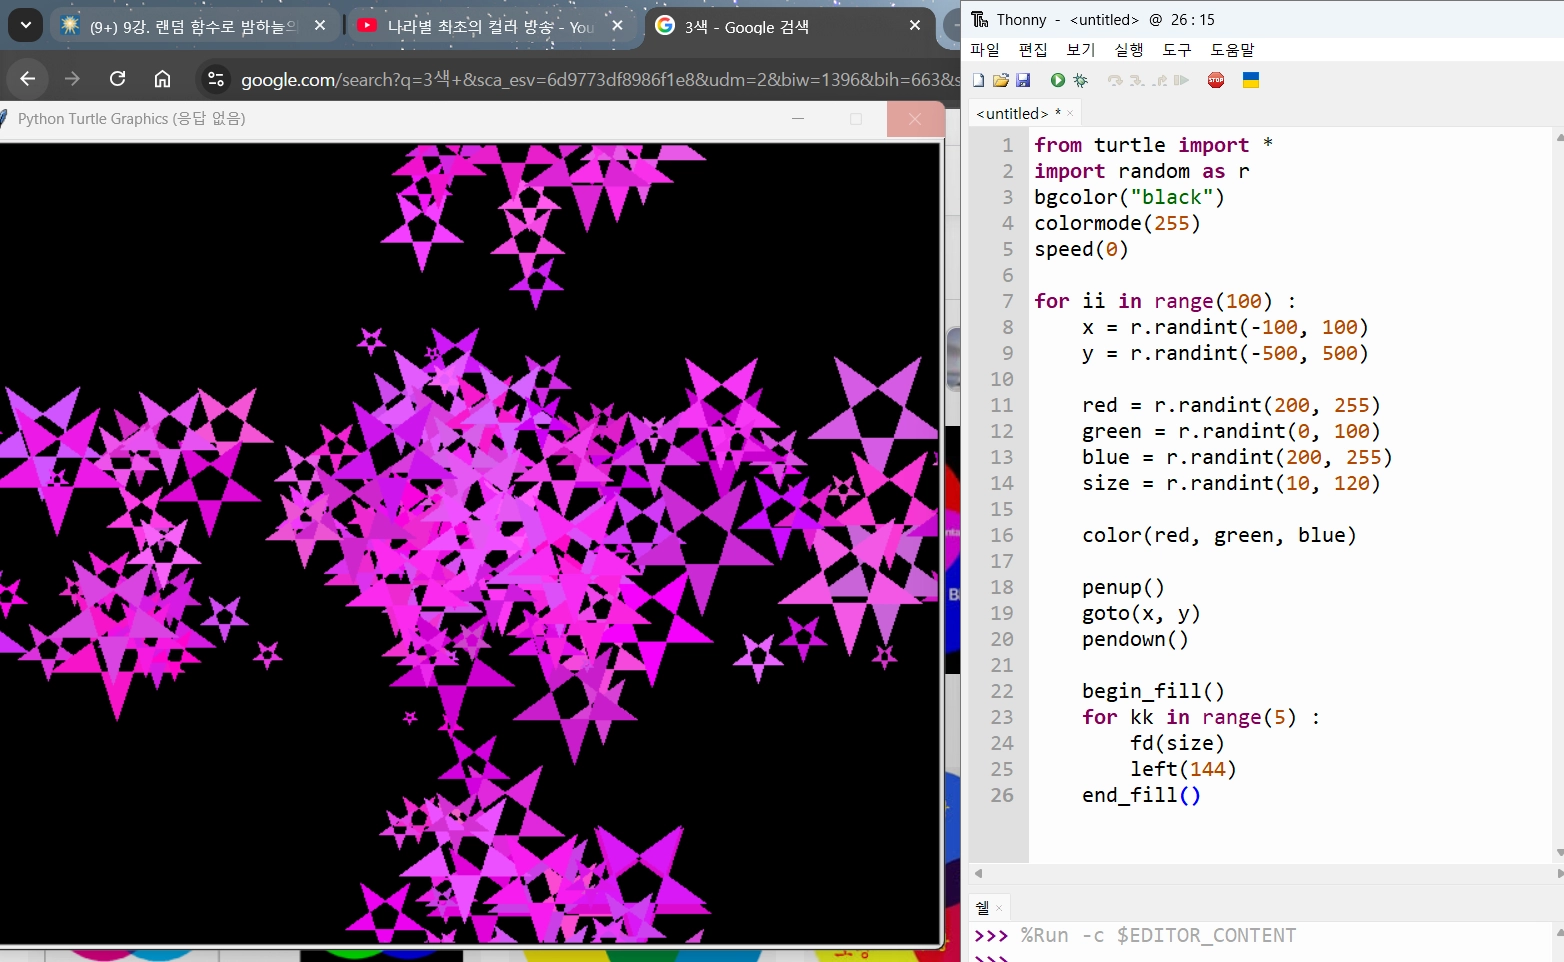Save the script with the floppy disk icon

coord(1023,80)
